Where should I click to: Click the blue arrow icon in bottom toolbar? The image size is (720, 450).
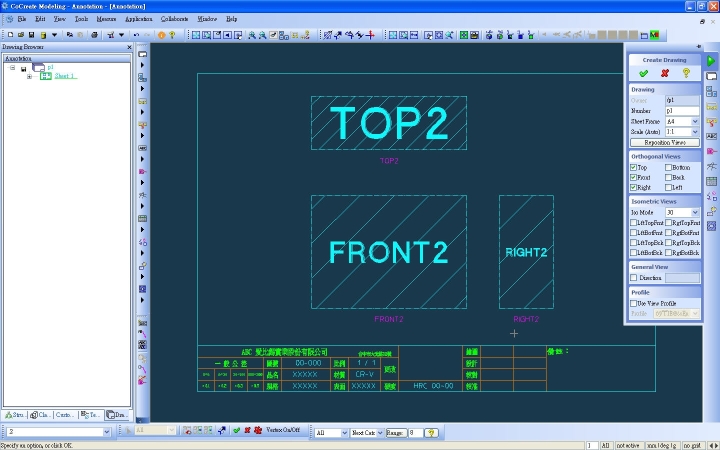pos(222,430)
